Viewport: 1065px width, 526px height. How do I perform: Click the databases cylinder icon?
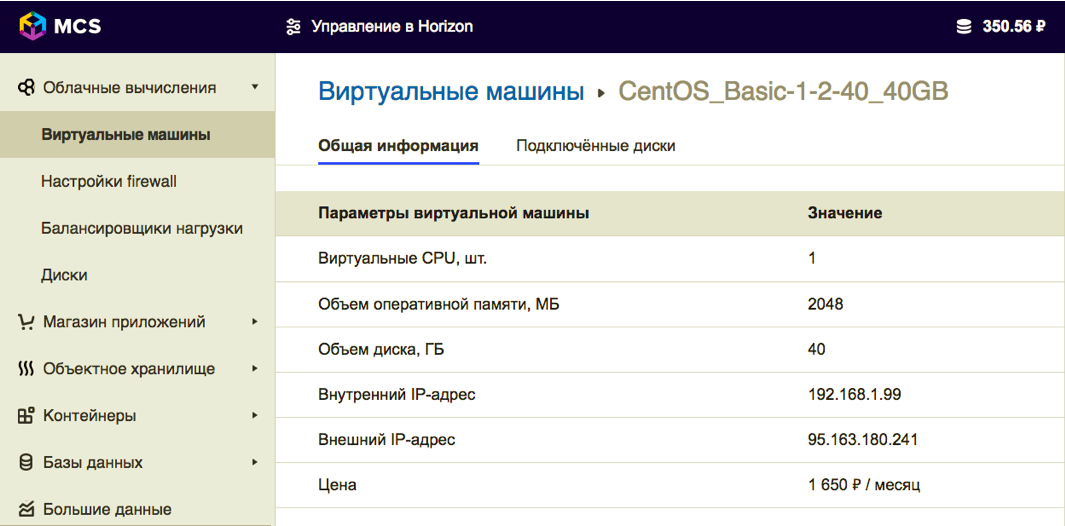click(x=26, y=462)
